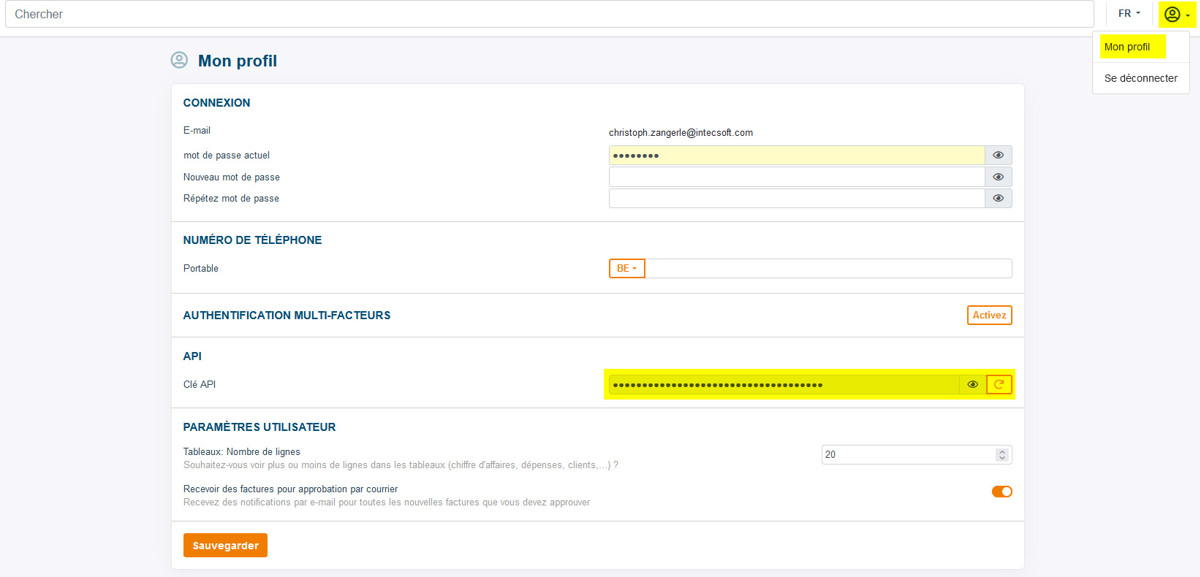Open the FR language dropdown
The height and width of the screenshot is (577, 1200).
(1129, 14)
